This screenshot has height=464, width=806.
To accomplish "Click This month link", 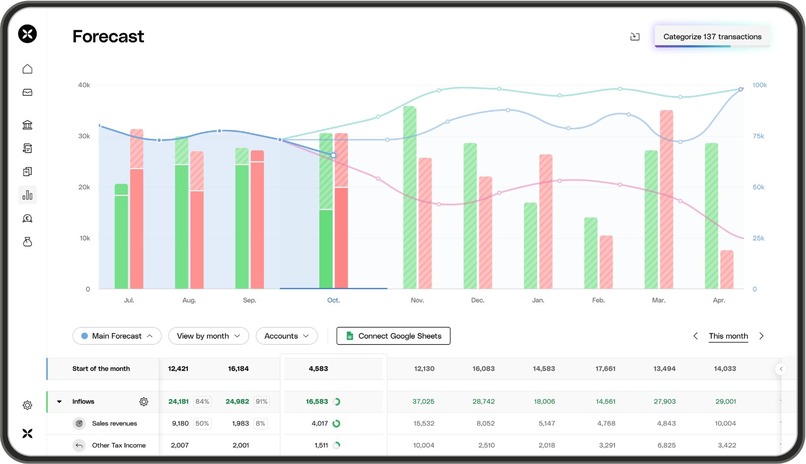I will click(728, 336).
